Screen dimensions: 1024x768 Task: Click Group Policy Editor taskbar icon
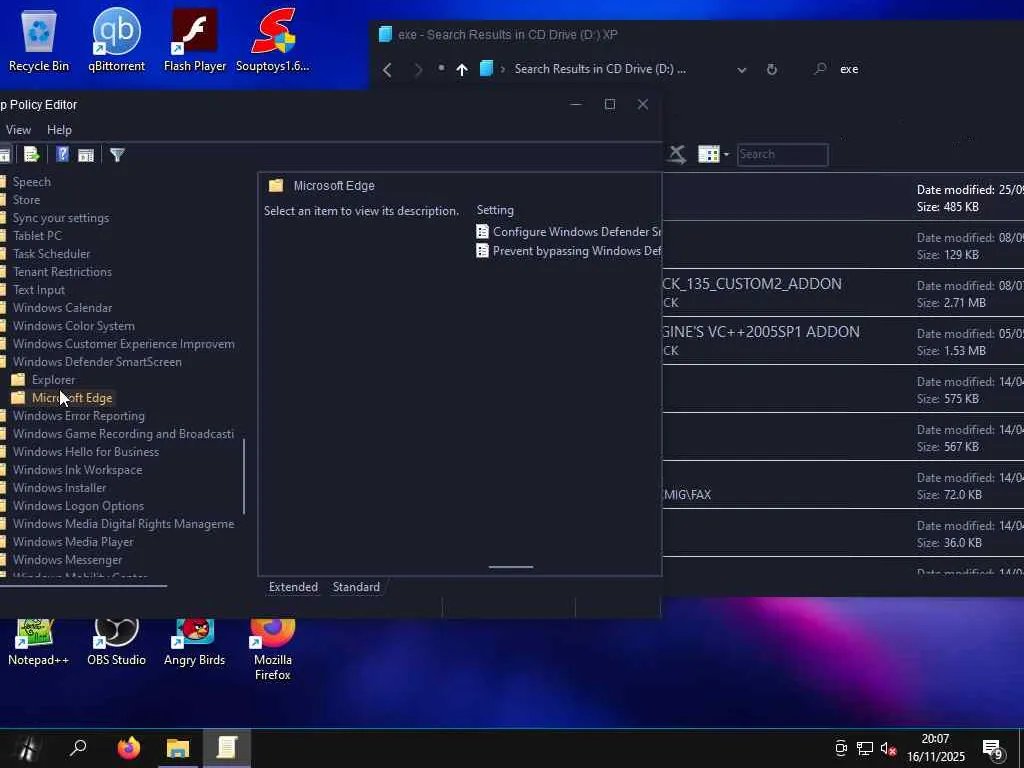(227, 748)
